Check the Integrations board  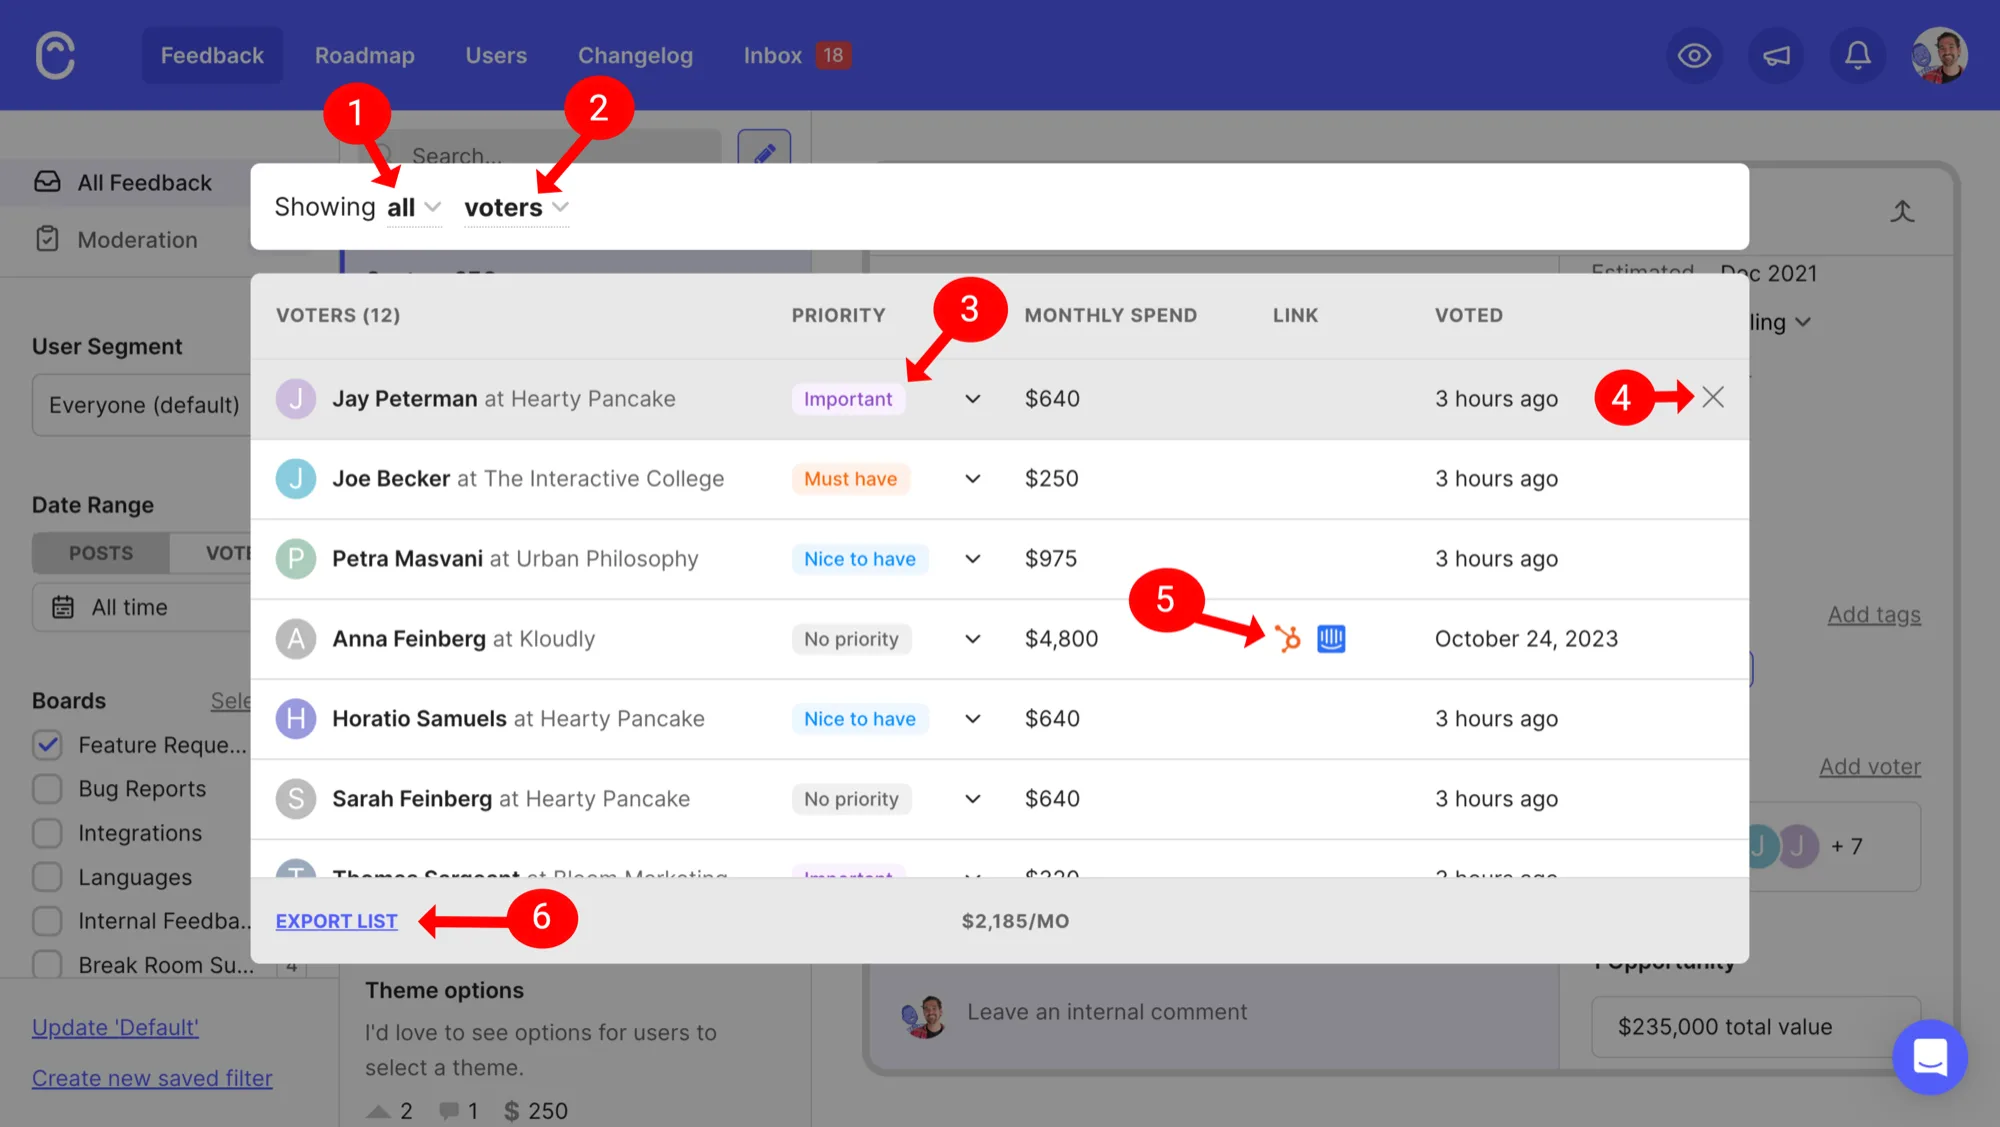[x=47, y=833]
